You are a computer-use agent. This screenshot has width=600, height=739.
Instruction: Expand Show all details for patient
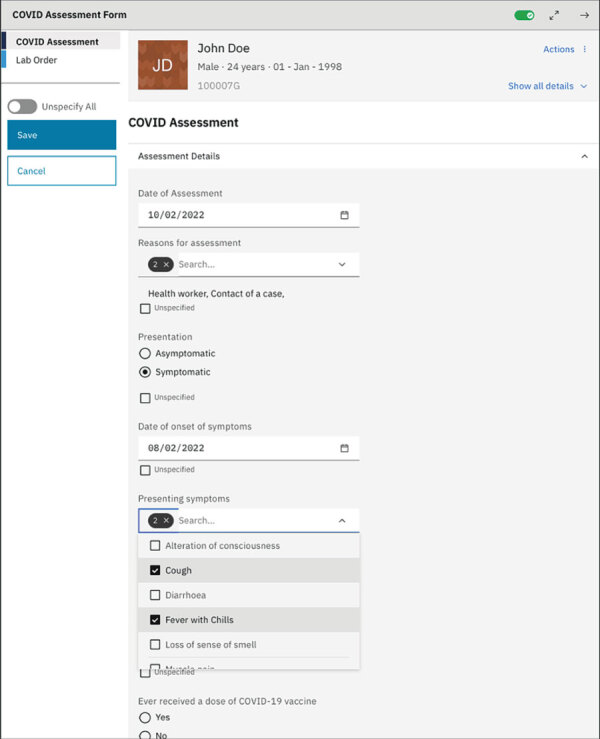point(547,86)
